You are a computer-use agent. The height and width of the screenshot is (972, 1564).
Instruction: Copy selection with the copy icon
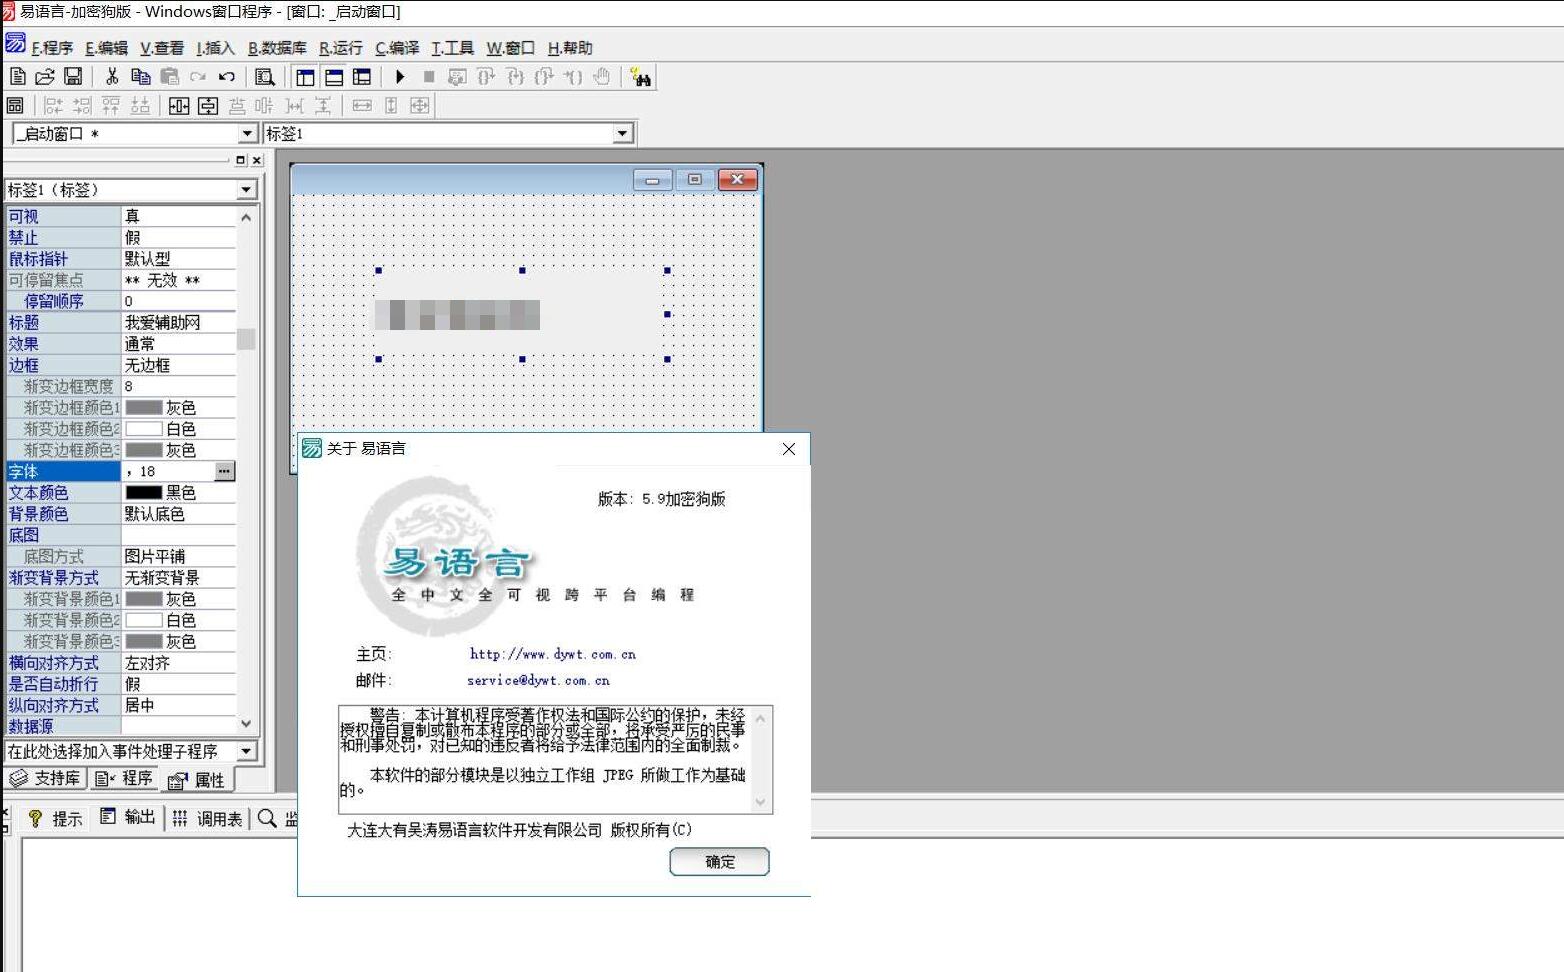141,76
